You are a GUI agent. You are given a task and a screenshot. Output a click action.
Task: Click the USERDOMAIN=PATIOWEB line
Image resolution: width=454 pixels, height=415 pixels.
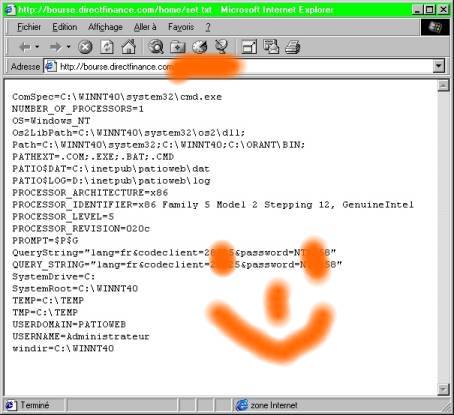pyautogui.click(x=69, y=324)
